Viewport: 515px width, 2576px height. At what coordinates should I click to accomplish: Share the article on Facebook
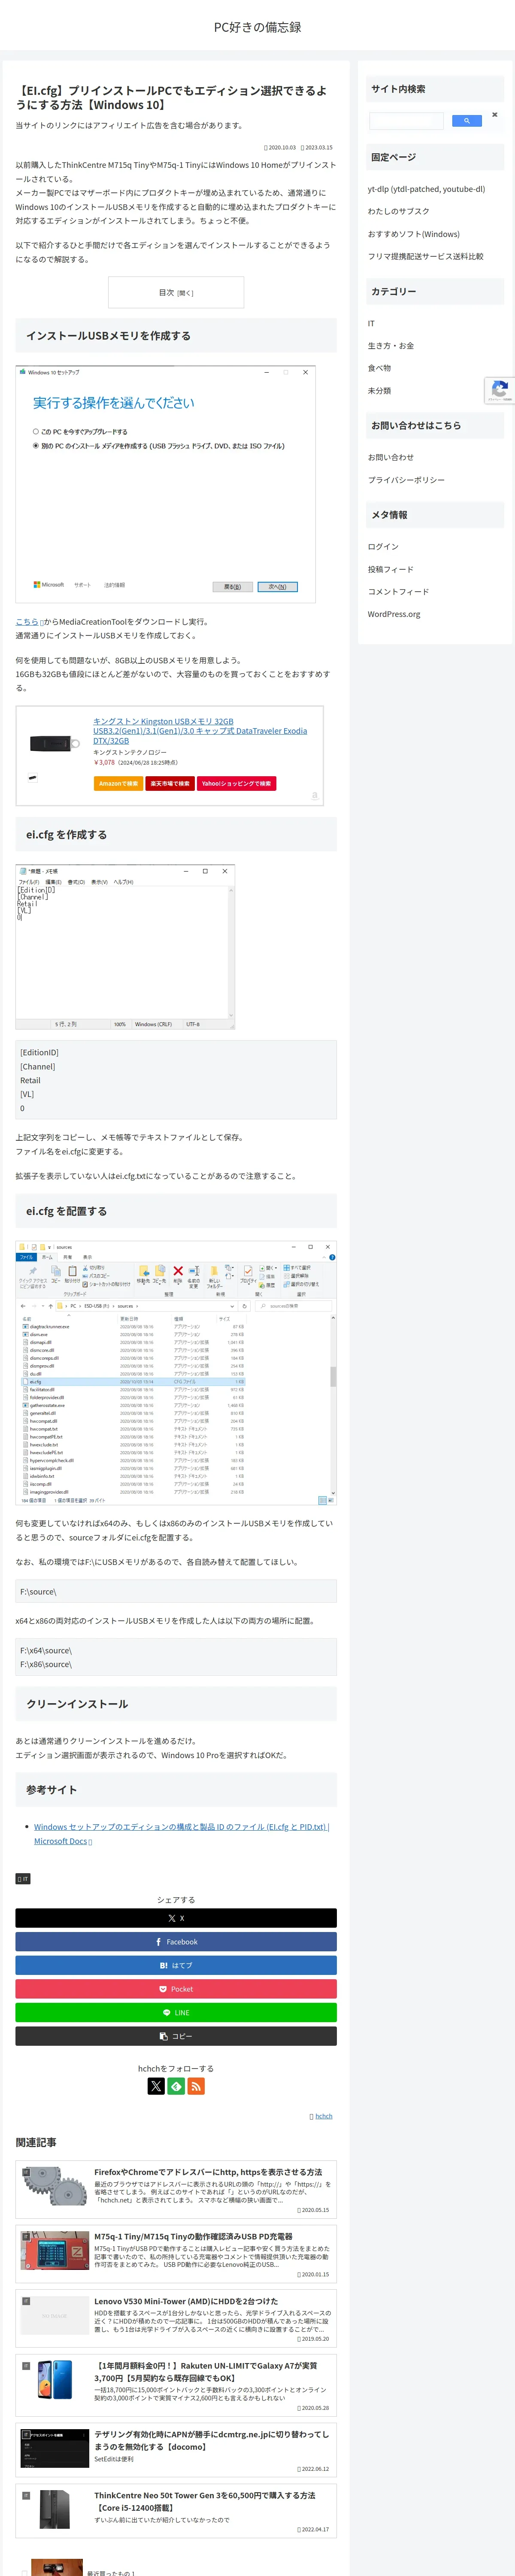point(176,1942)
